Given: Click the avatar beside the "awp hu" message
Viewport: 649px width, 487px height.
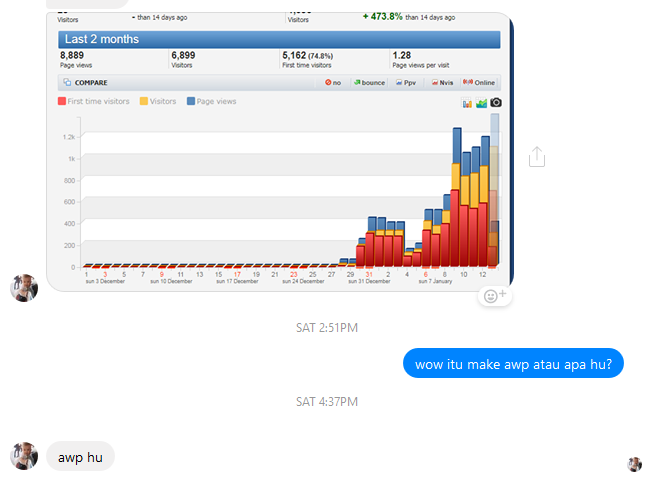Looking at the screenshot, I should tap(24, 456).
